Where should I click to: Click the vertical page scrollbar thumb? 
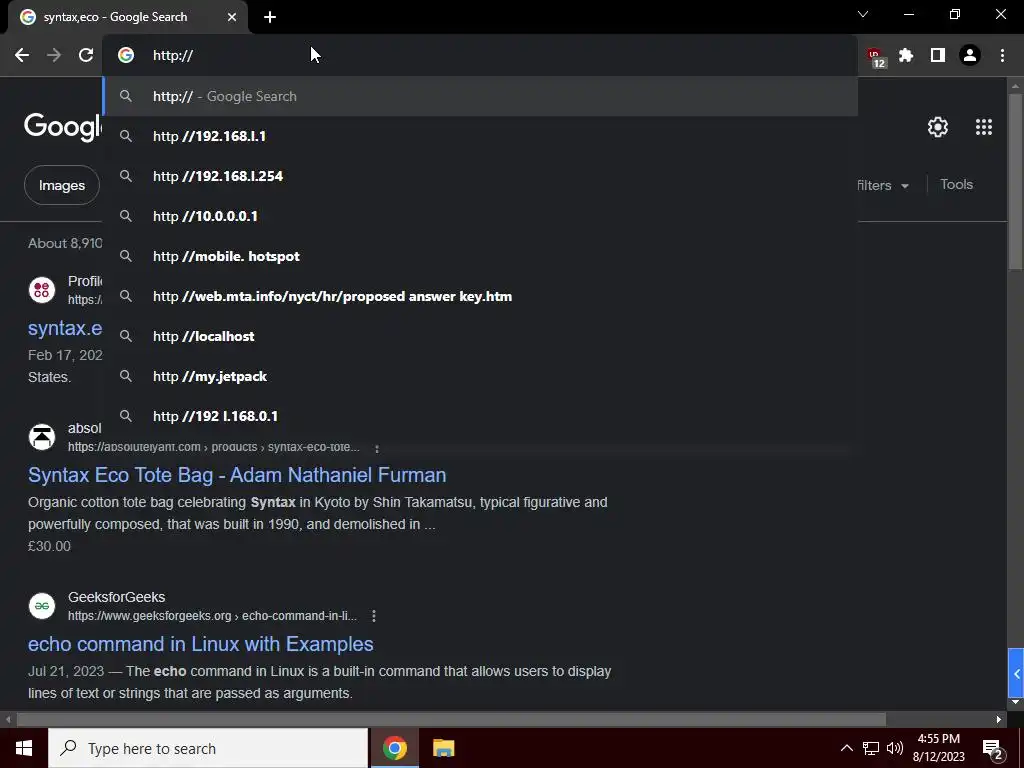1015,181
